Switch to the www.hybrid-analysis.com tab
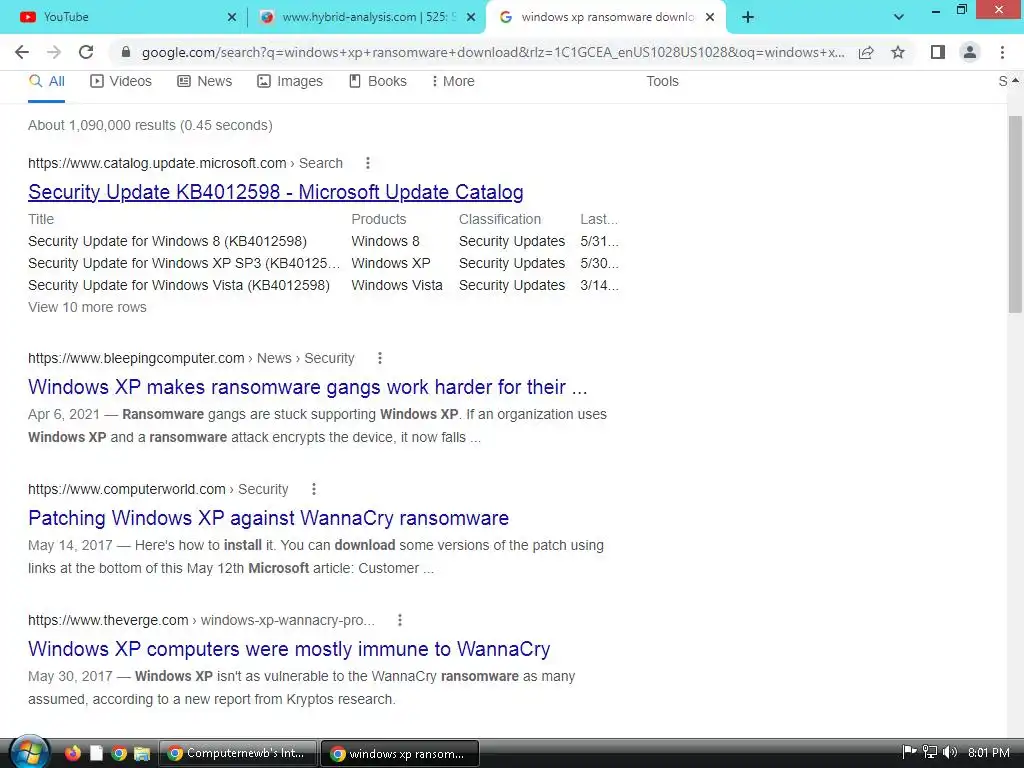 366,17
